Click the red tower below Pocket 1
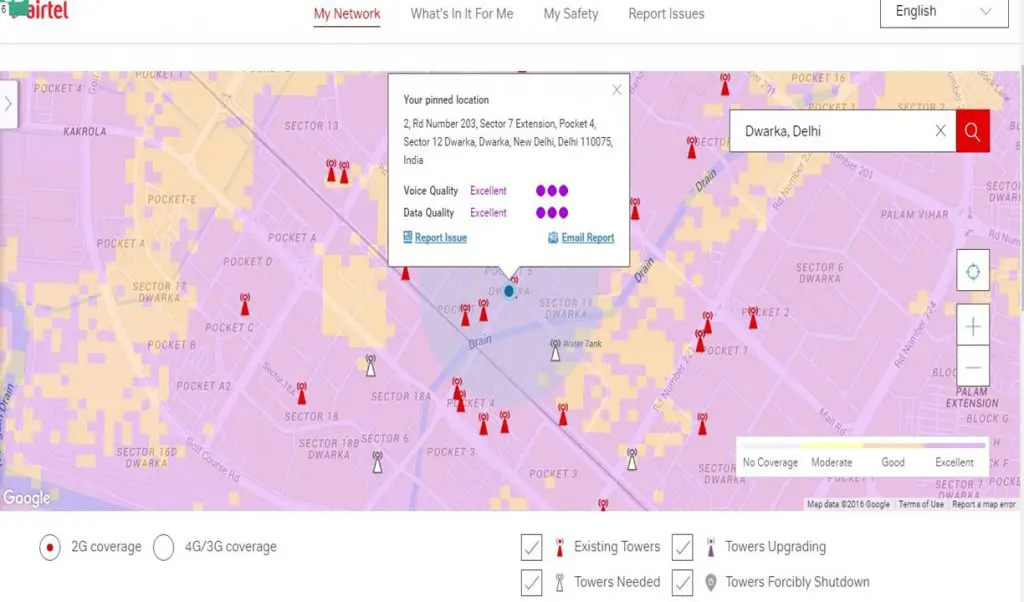The image size is (1024, 602). 702,424
